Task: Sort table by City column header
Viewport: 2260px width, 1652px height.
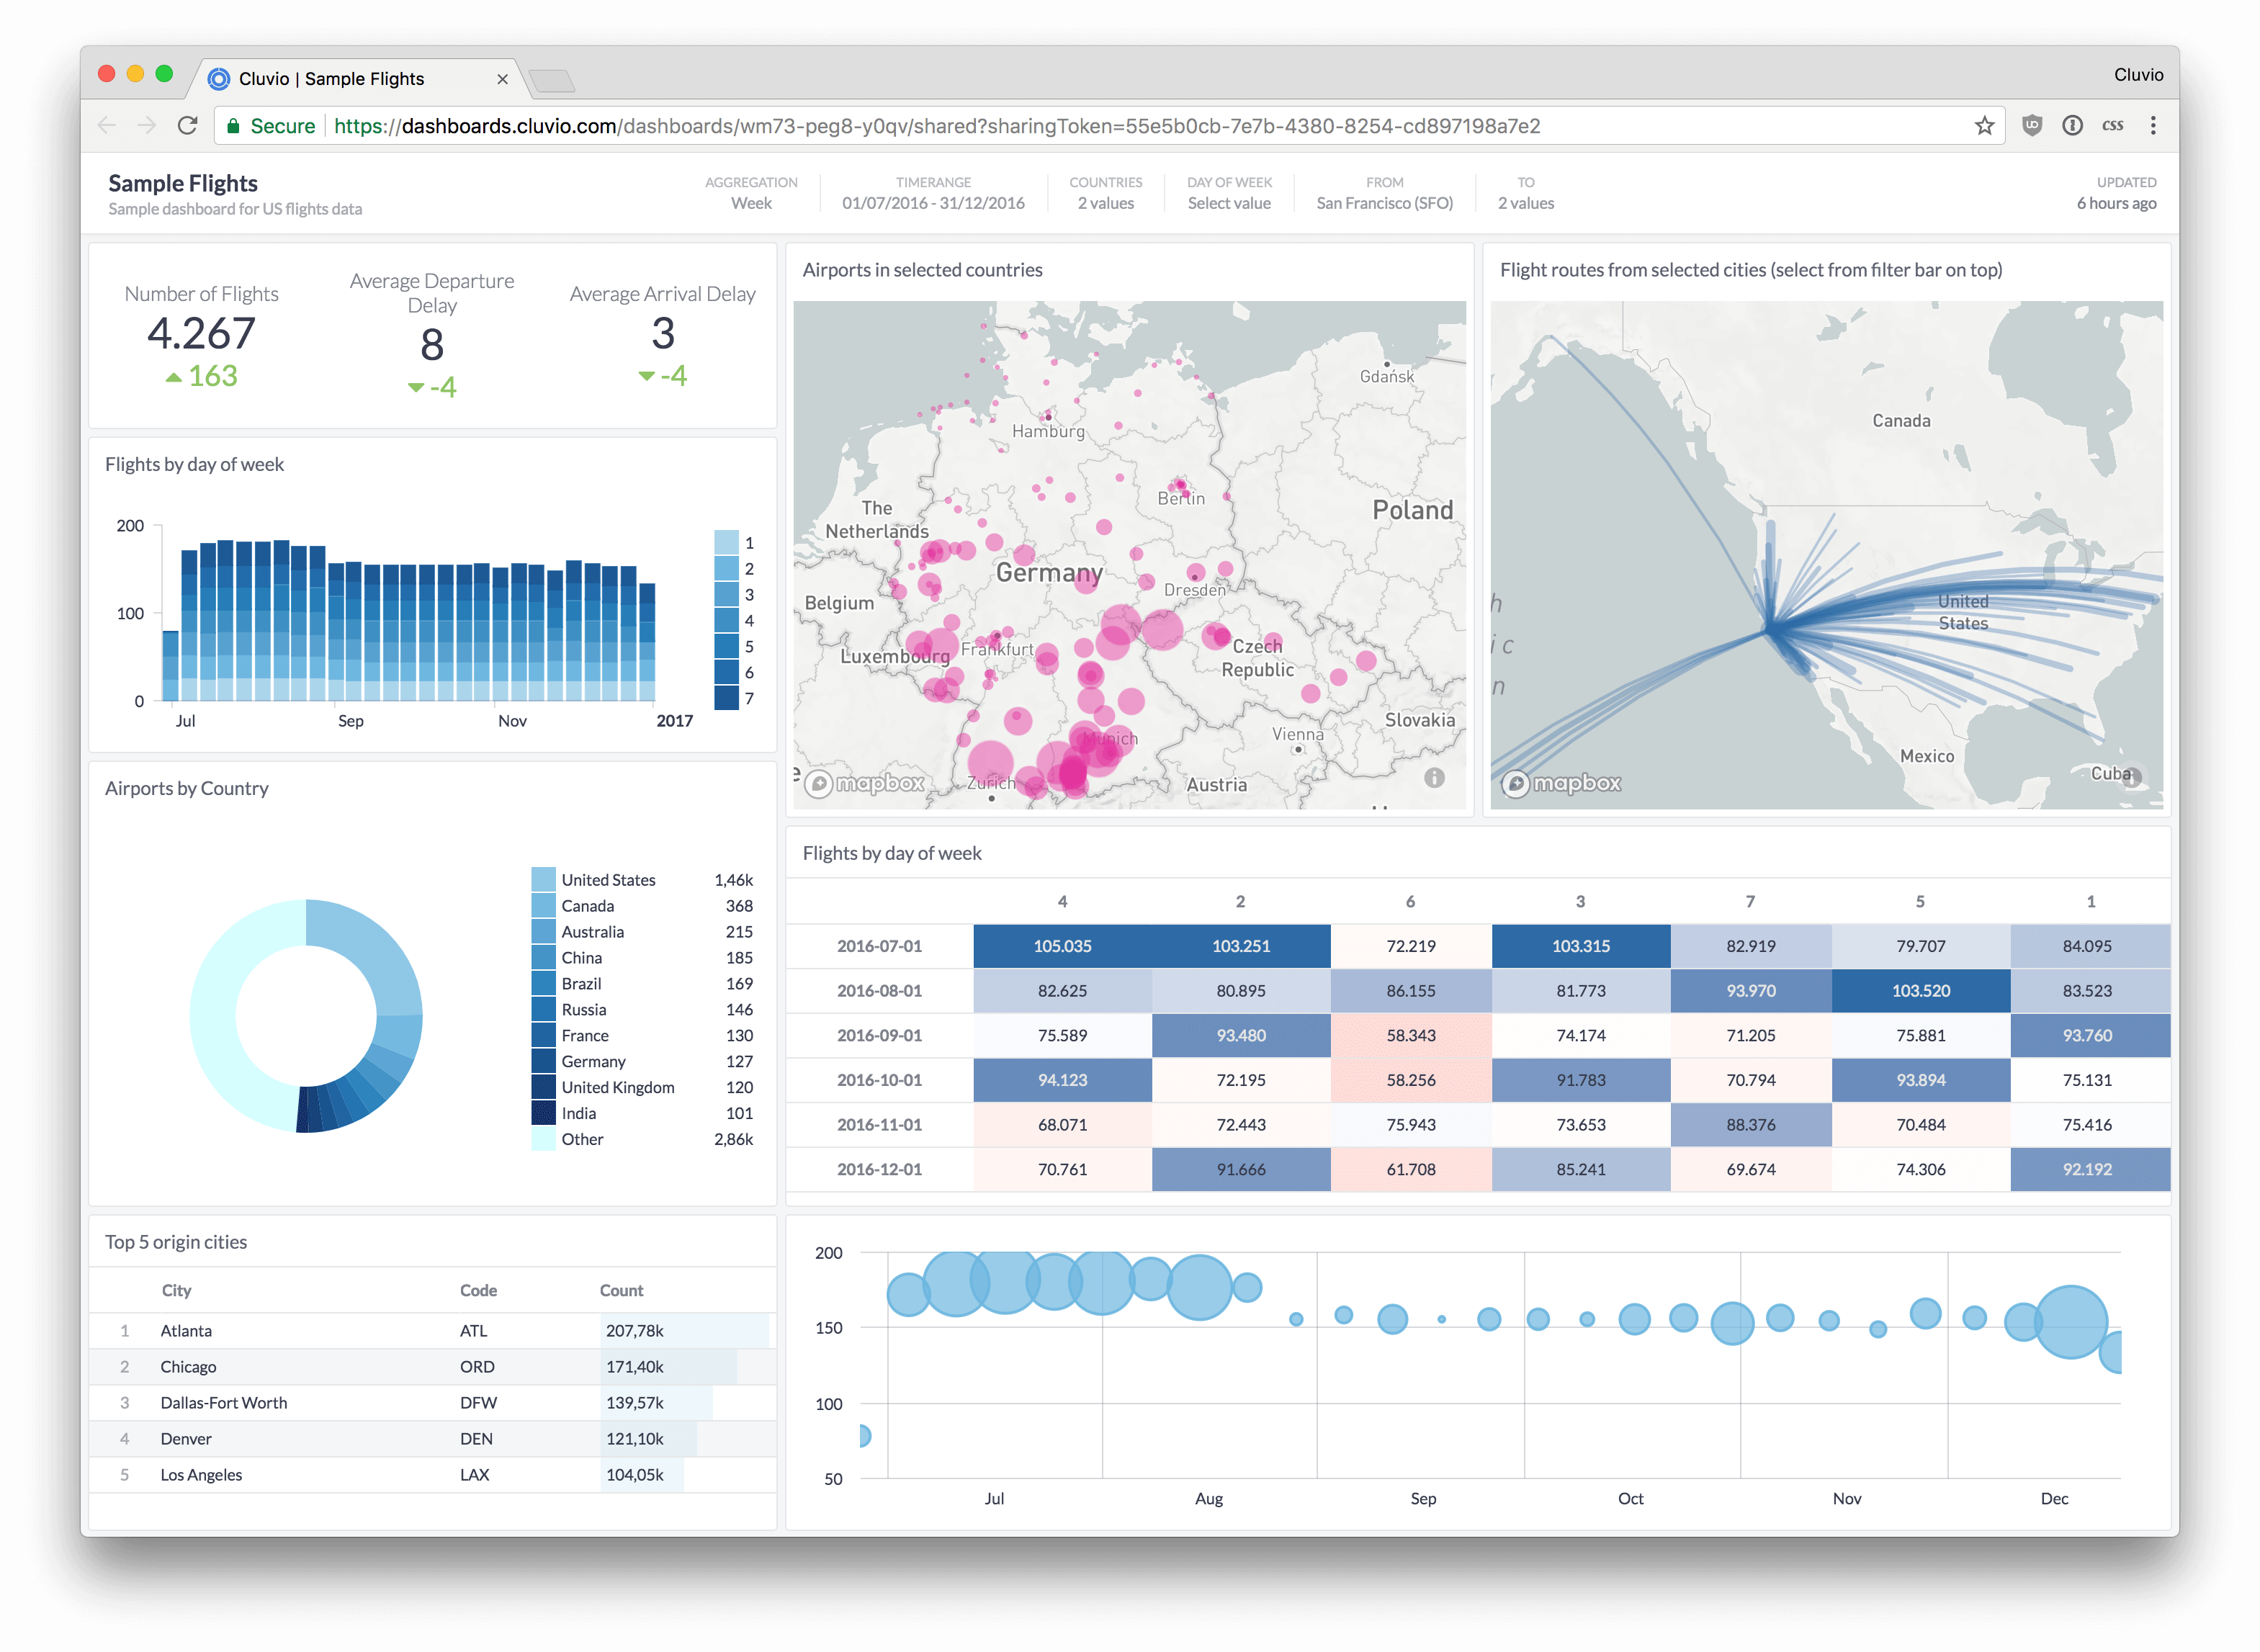Action: pyautogui.click(x=176, y=1290)
